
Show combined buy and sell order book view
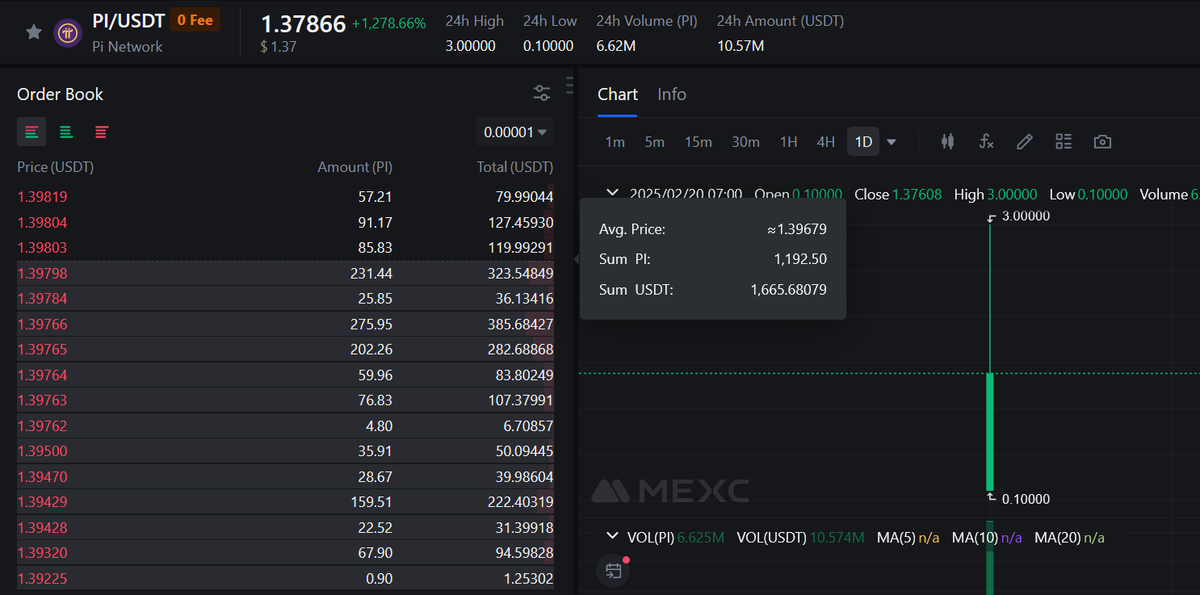point(32,131)
